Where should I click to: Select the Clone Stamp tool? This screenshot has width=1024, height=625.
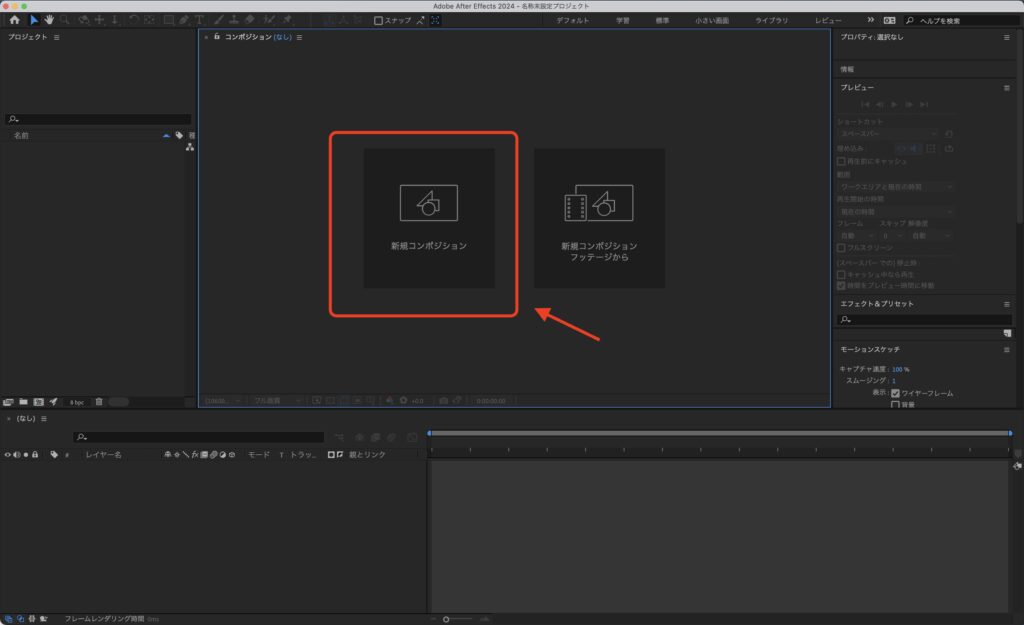click(x=234, y=20)
